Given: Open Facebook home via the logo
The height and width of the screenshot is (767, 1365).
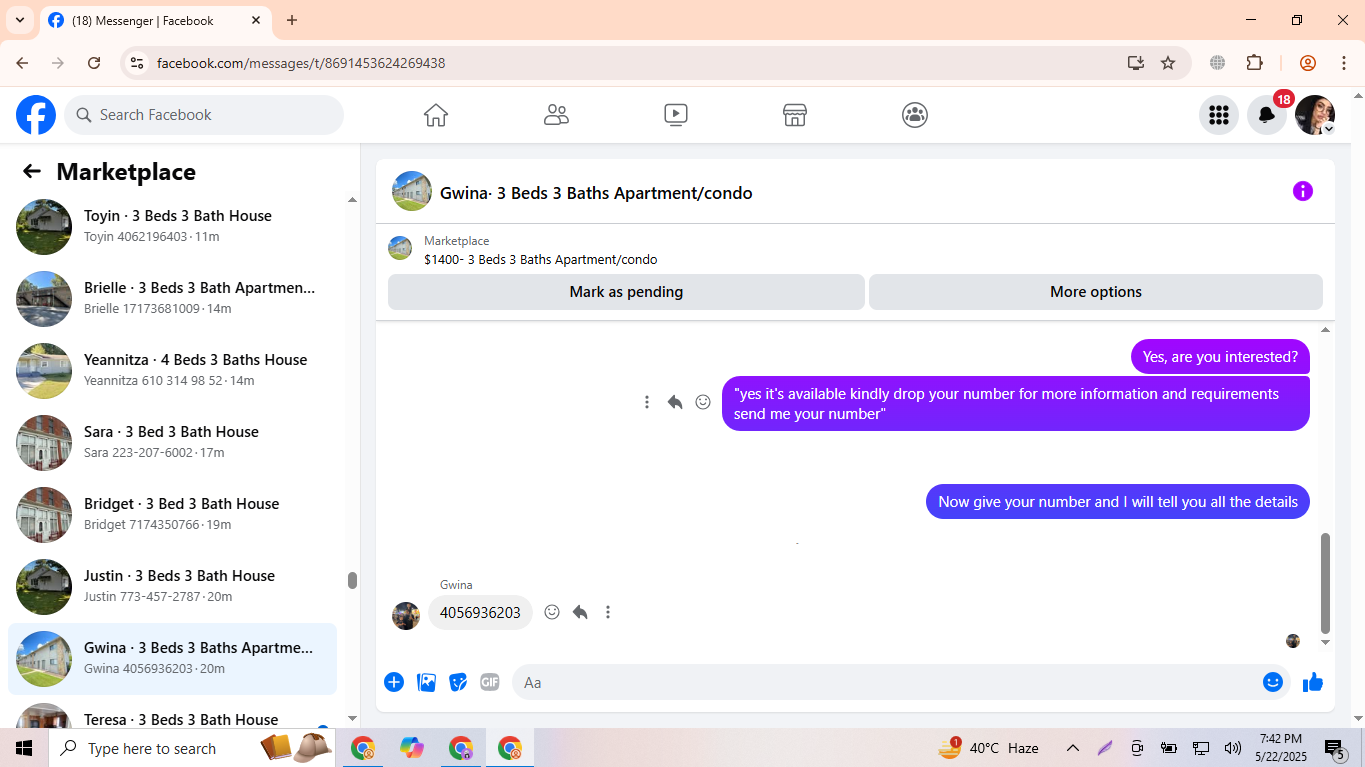Looking at the screenshot, I should pos(36,115).
